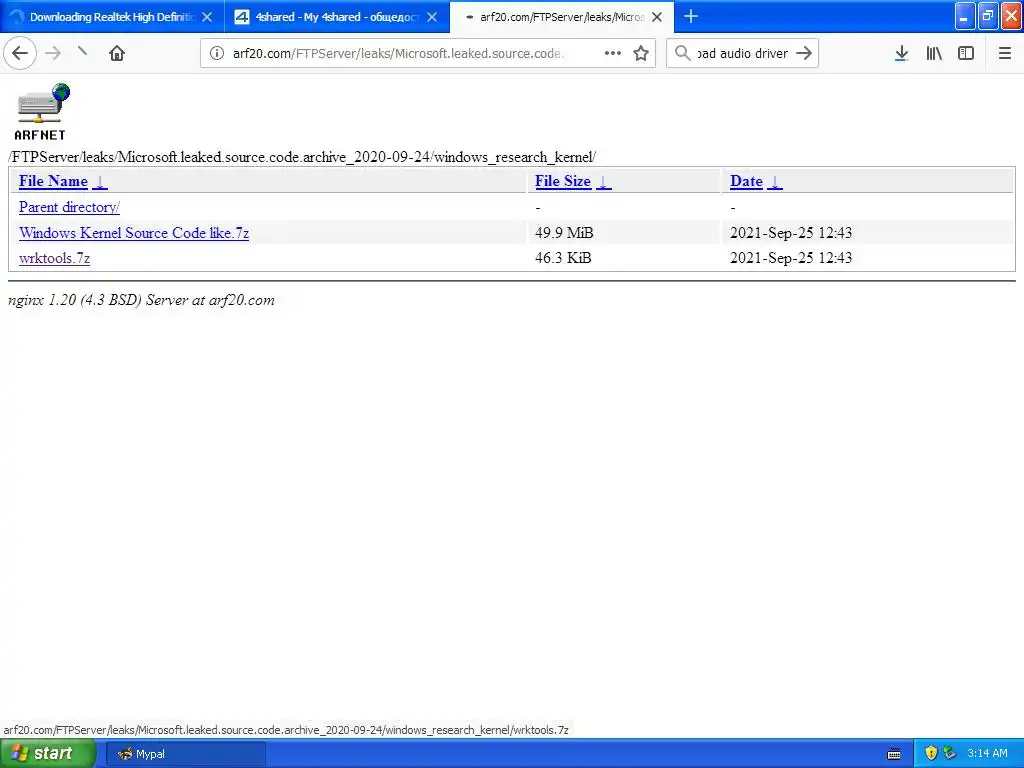Viewport: 1024px width, 768px height.
Task: Sort descending arrow next to File Size
Action: click(x=603, y=182)
